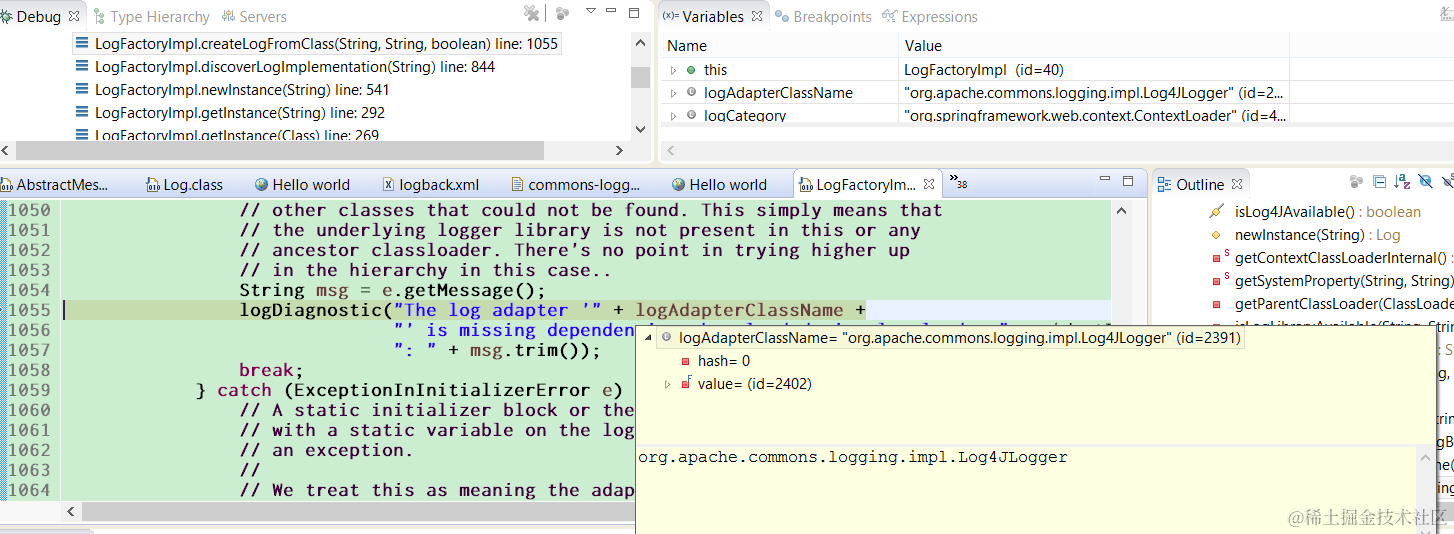Minimize the editor area
Image resolution: width=1454 pixels, height=534 pixels.
1105,179
